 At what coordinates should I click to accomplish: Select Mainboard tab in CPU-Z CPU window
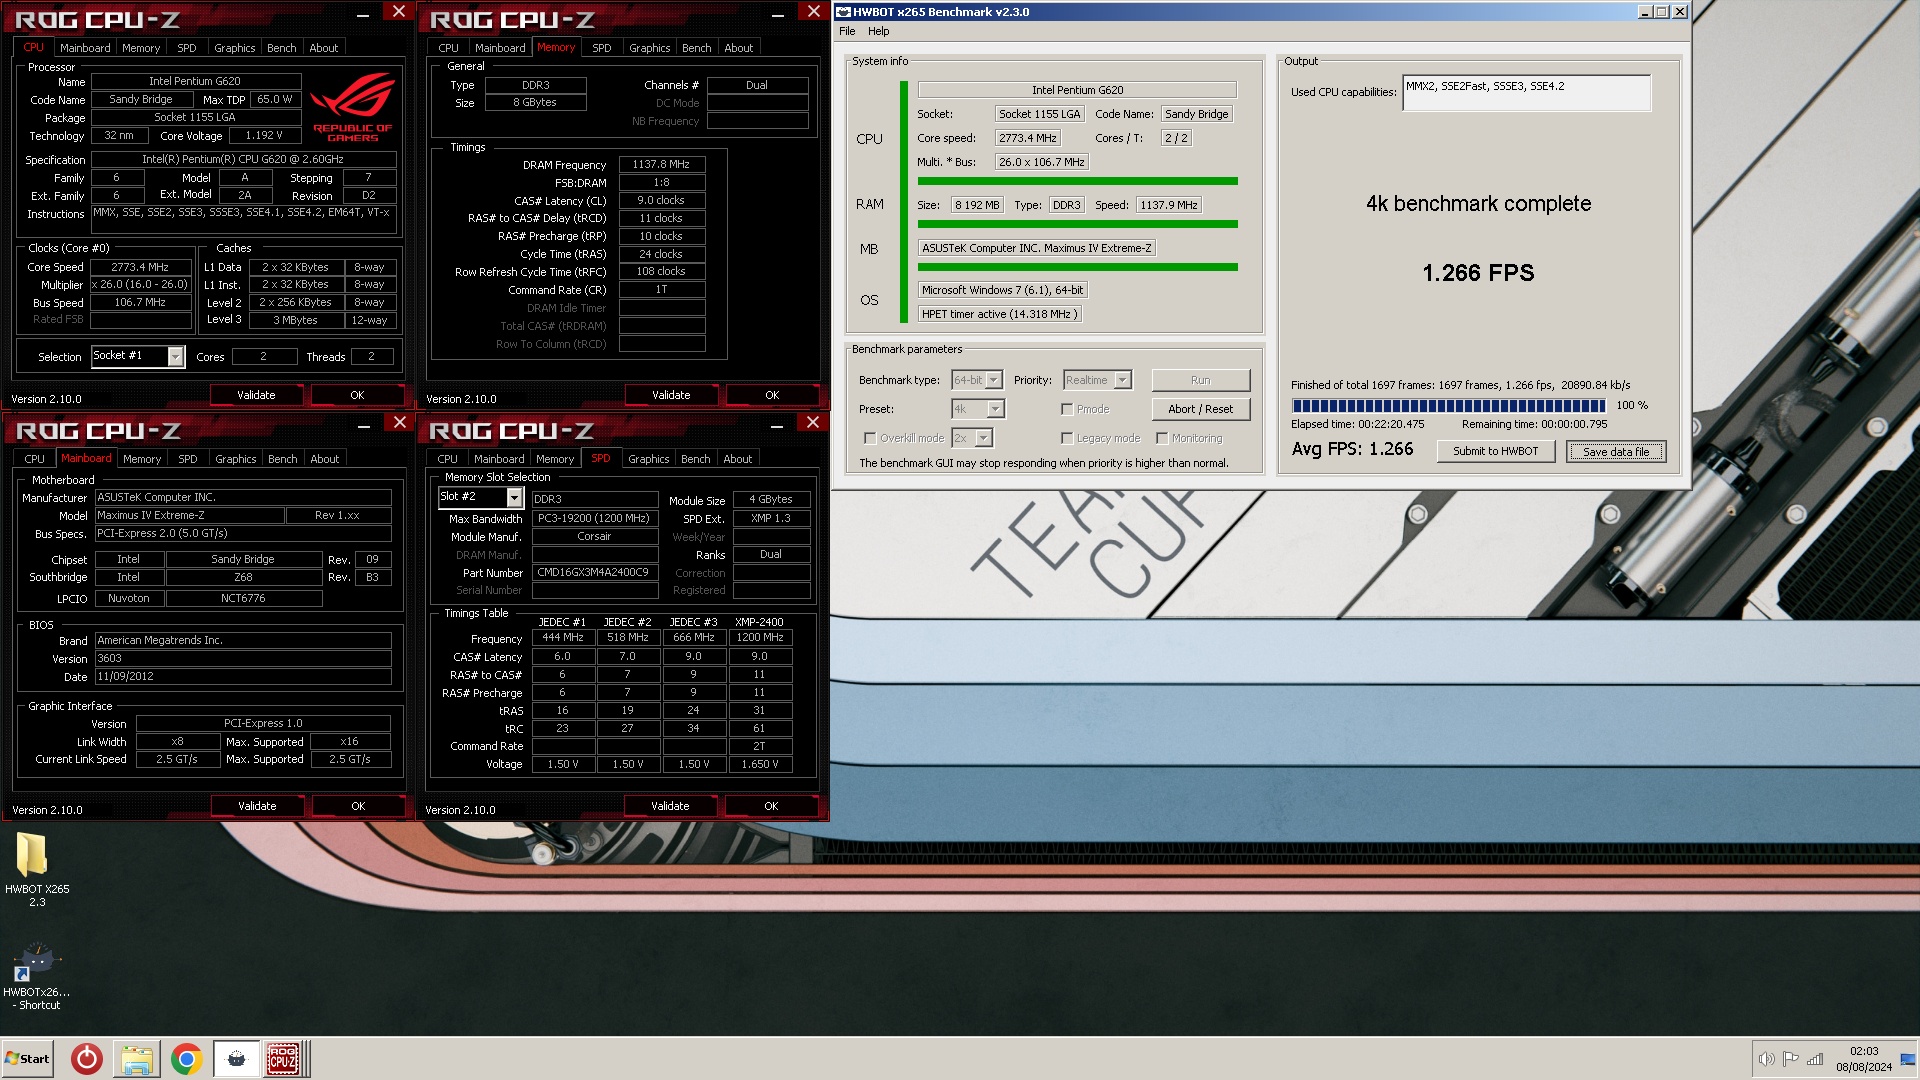pyautogui.click(x=85, y=48)
